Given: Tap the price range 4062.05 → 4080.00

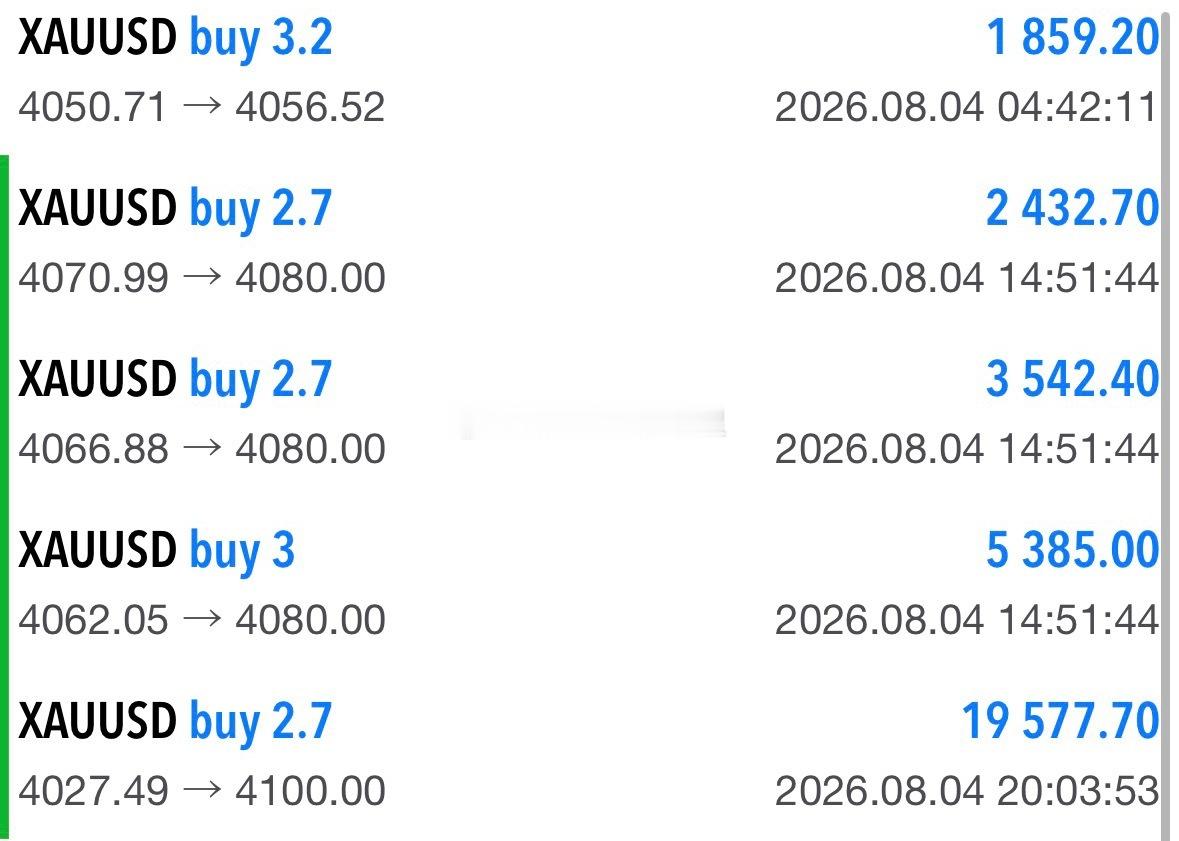Looking at the screenshot, I should 202,619.
